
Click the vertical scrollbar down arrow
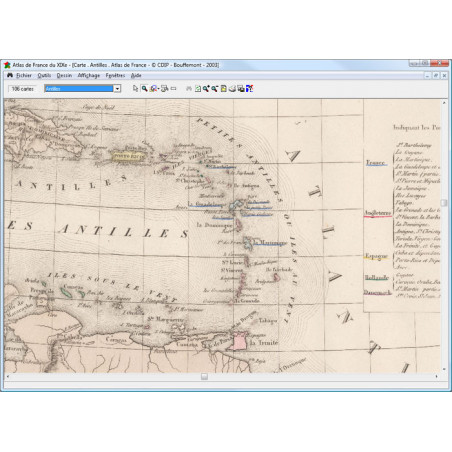444,369
